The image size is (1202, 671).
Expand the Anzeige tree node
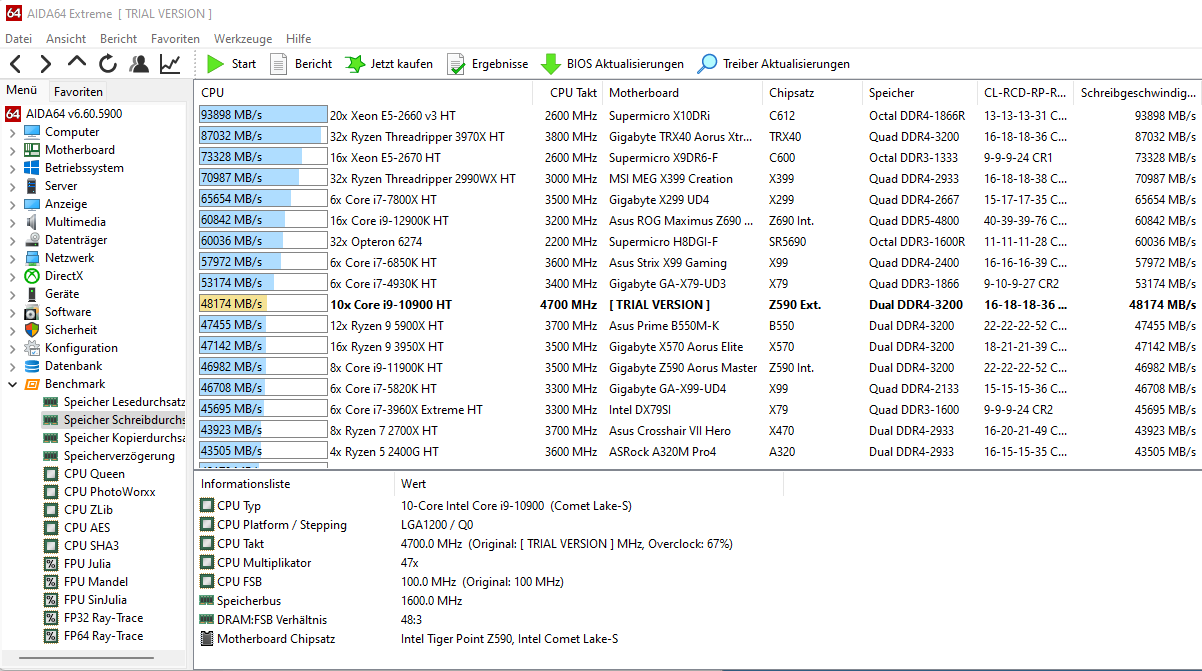coord(12,204)
